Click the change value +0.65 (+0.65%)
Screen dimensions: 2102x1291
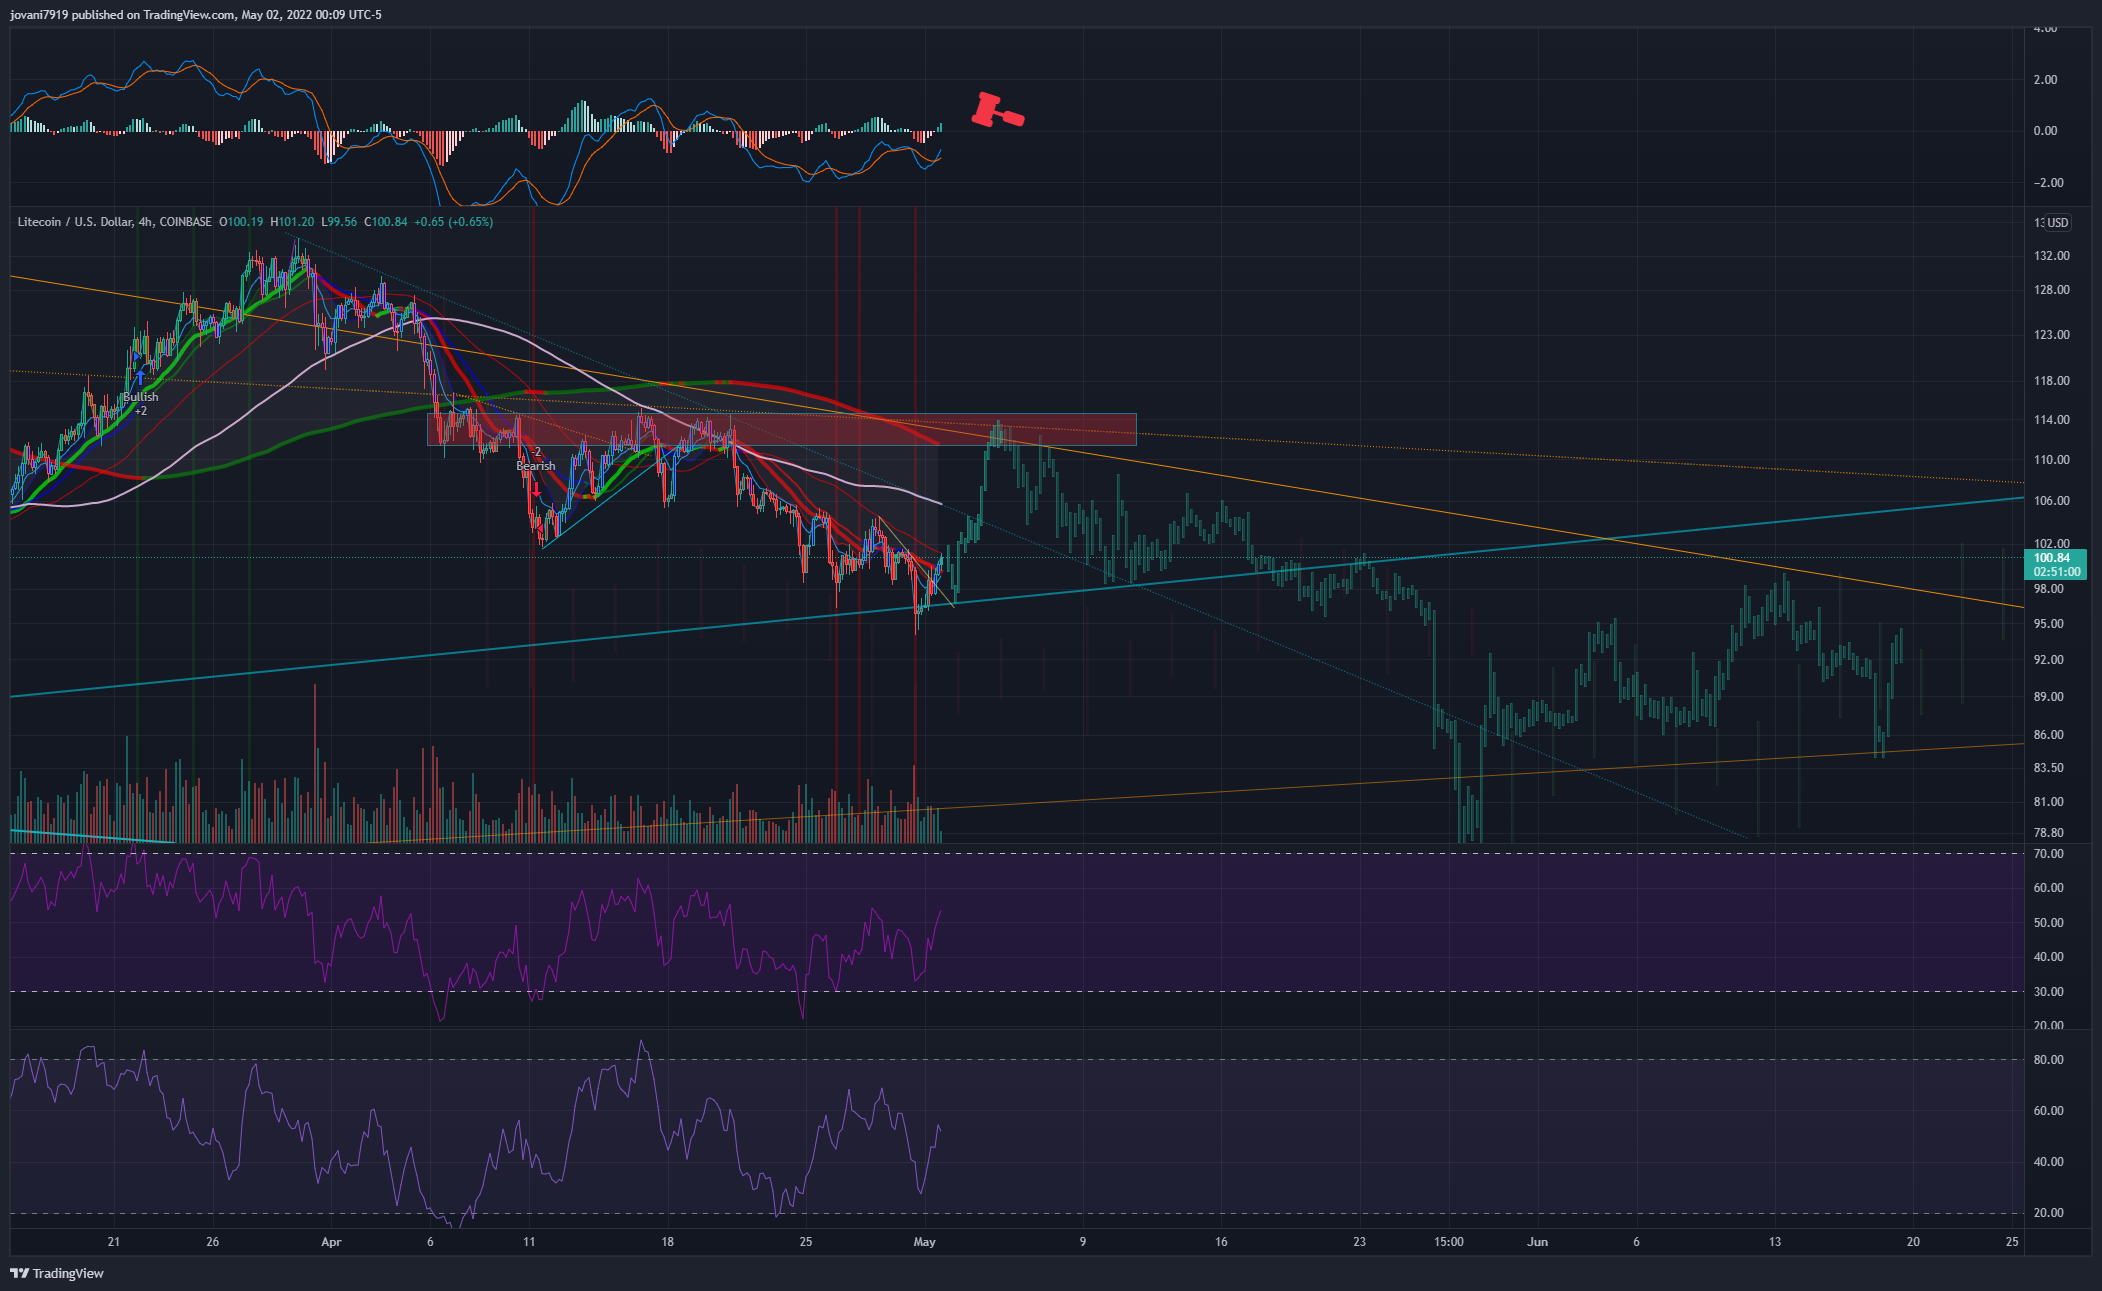454,222
